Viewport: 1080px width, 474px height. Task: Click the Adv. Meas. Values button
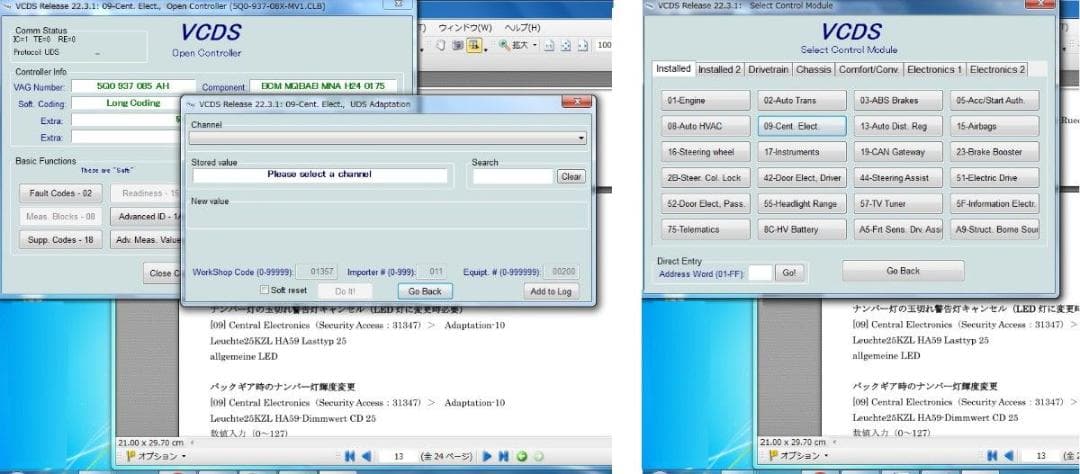(145, 240)
